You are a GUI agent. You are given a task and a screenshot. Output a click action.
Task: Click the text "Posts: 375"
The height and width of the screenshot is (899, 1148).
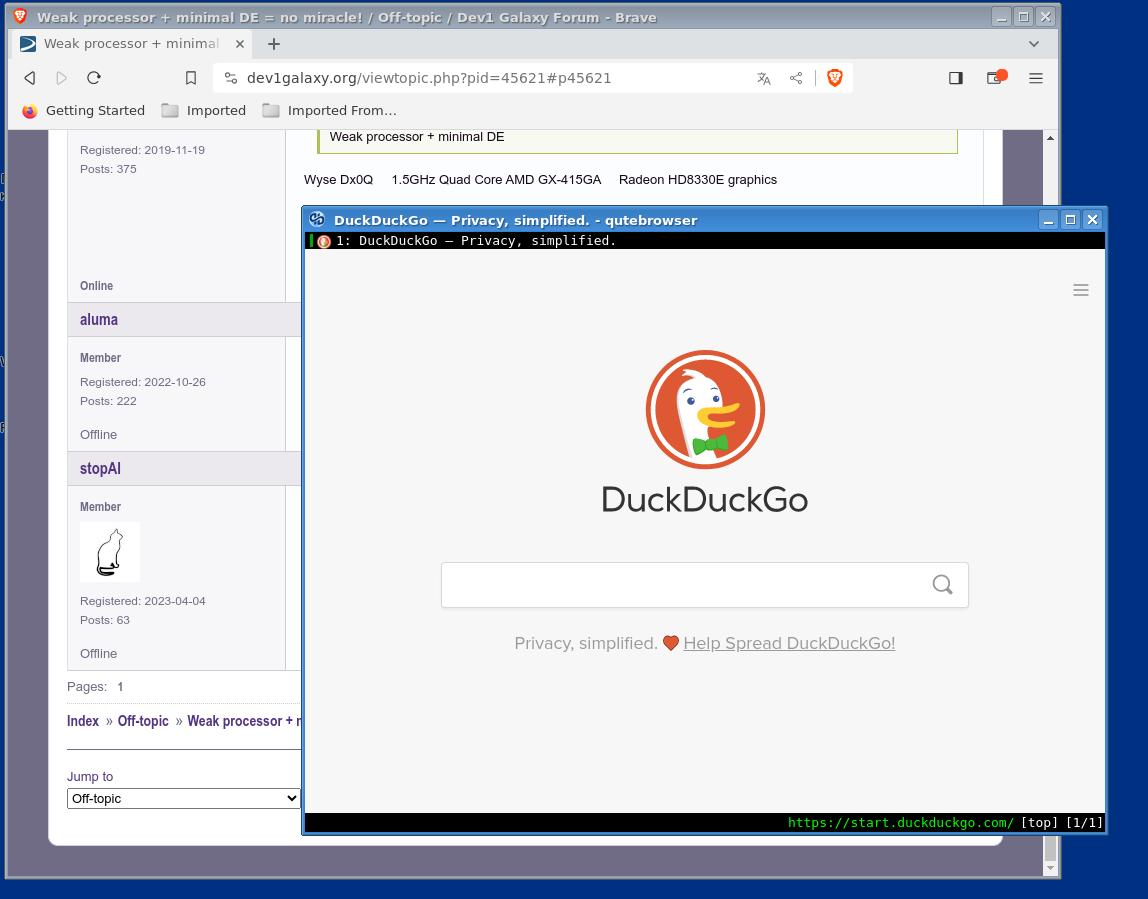tap(108, 169)
